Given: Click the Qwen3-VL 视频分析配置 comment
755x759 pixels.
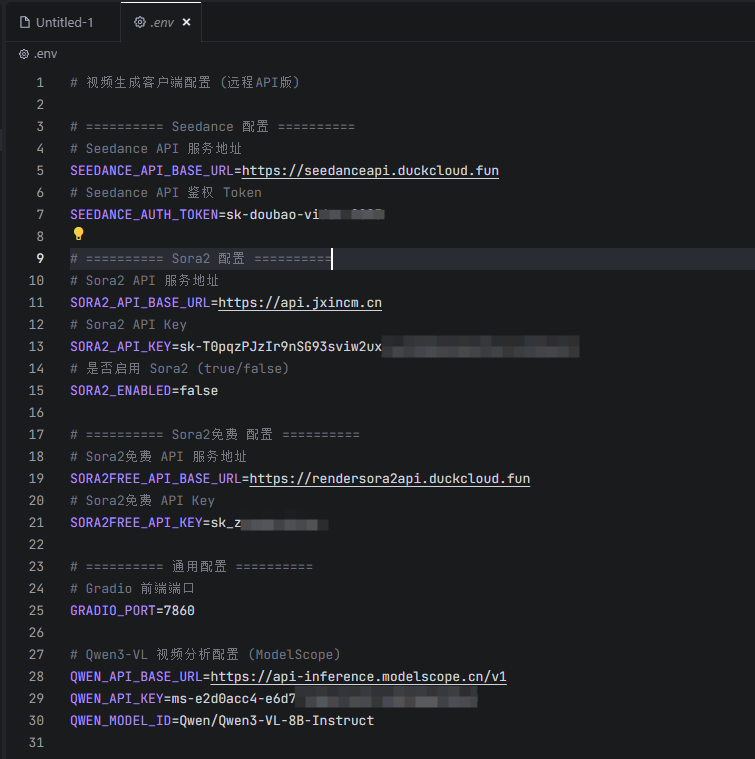Looking at the screenshot, I should tap(206, 655).
